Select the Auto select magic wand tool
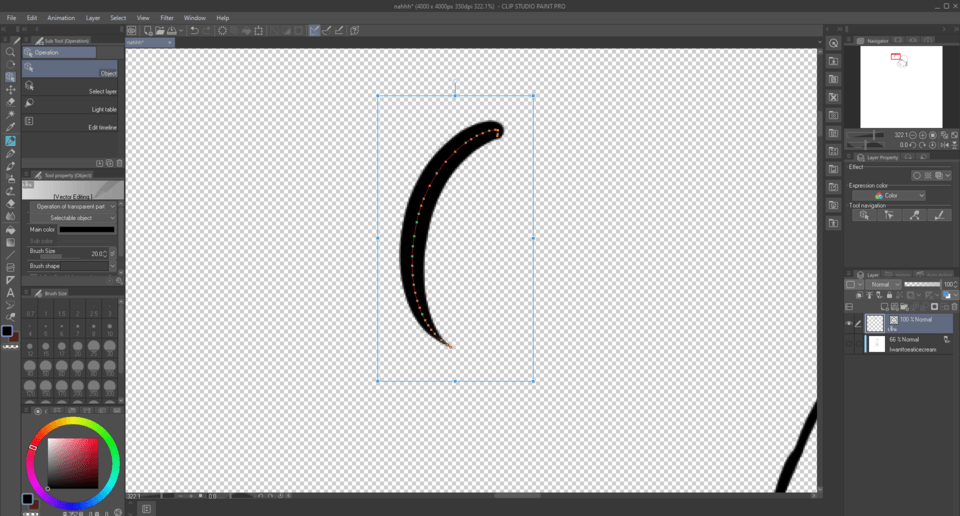 click(10, 115)
